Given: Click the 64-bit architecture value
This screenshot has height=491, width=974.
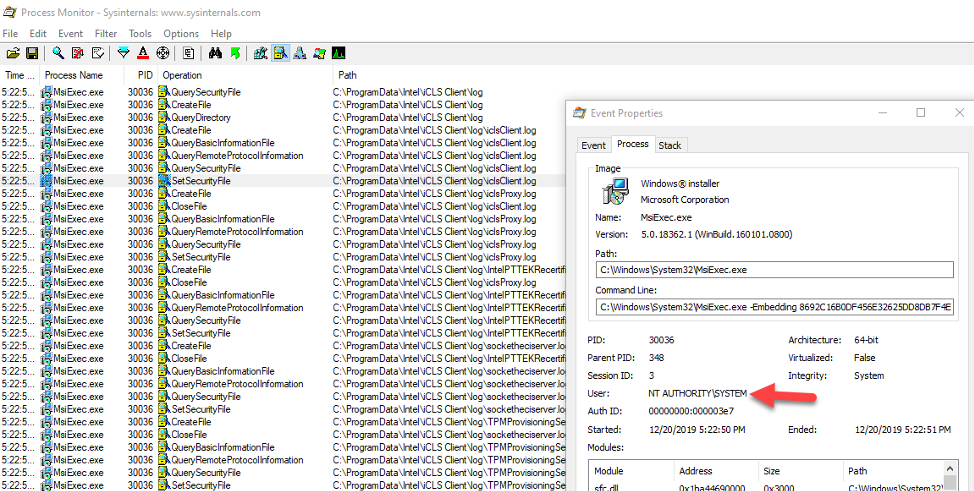Looking at the screenshot, I should tap(865, 341).
